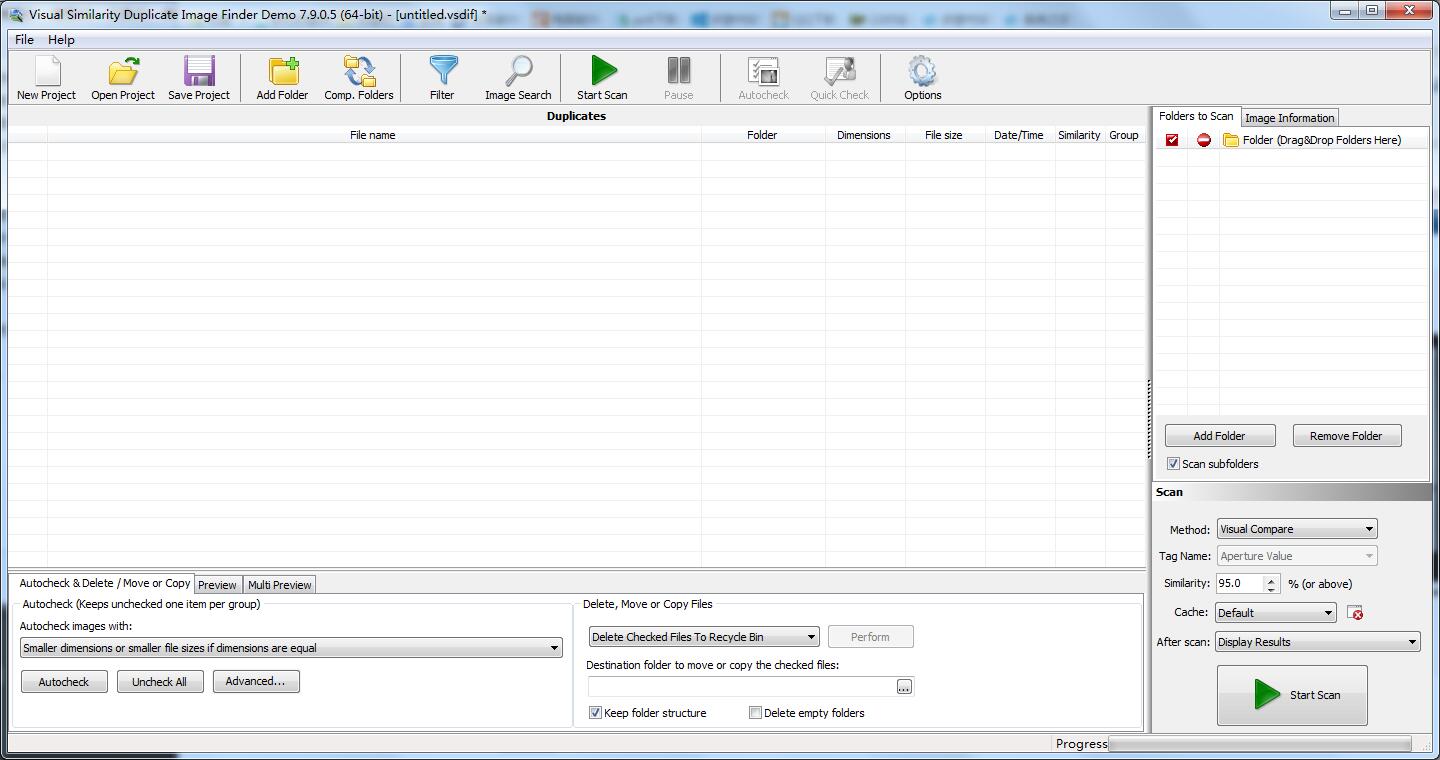Click the Quick Check toolbar icon
Viewport: 1440px width, 760px height.
[x=839, y=78]
